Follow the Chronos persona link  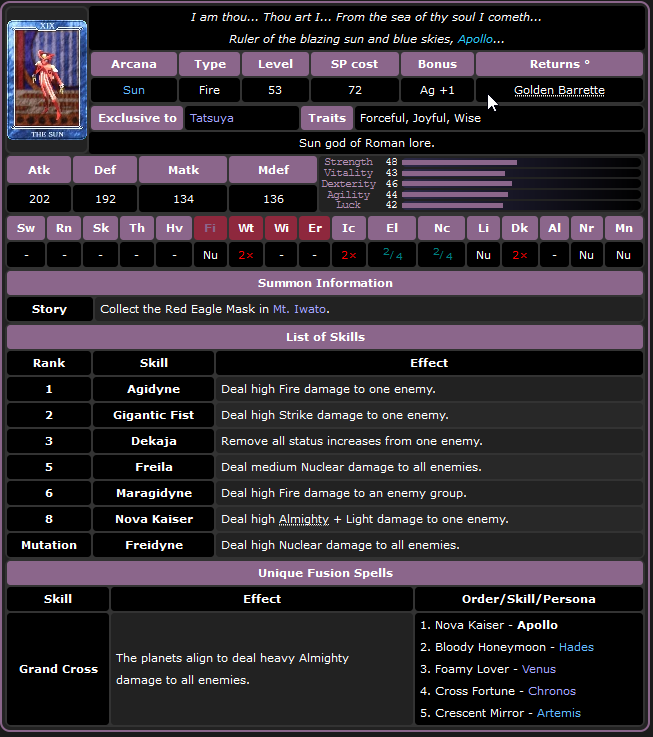(552, 691)
